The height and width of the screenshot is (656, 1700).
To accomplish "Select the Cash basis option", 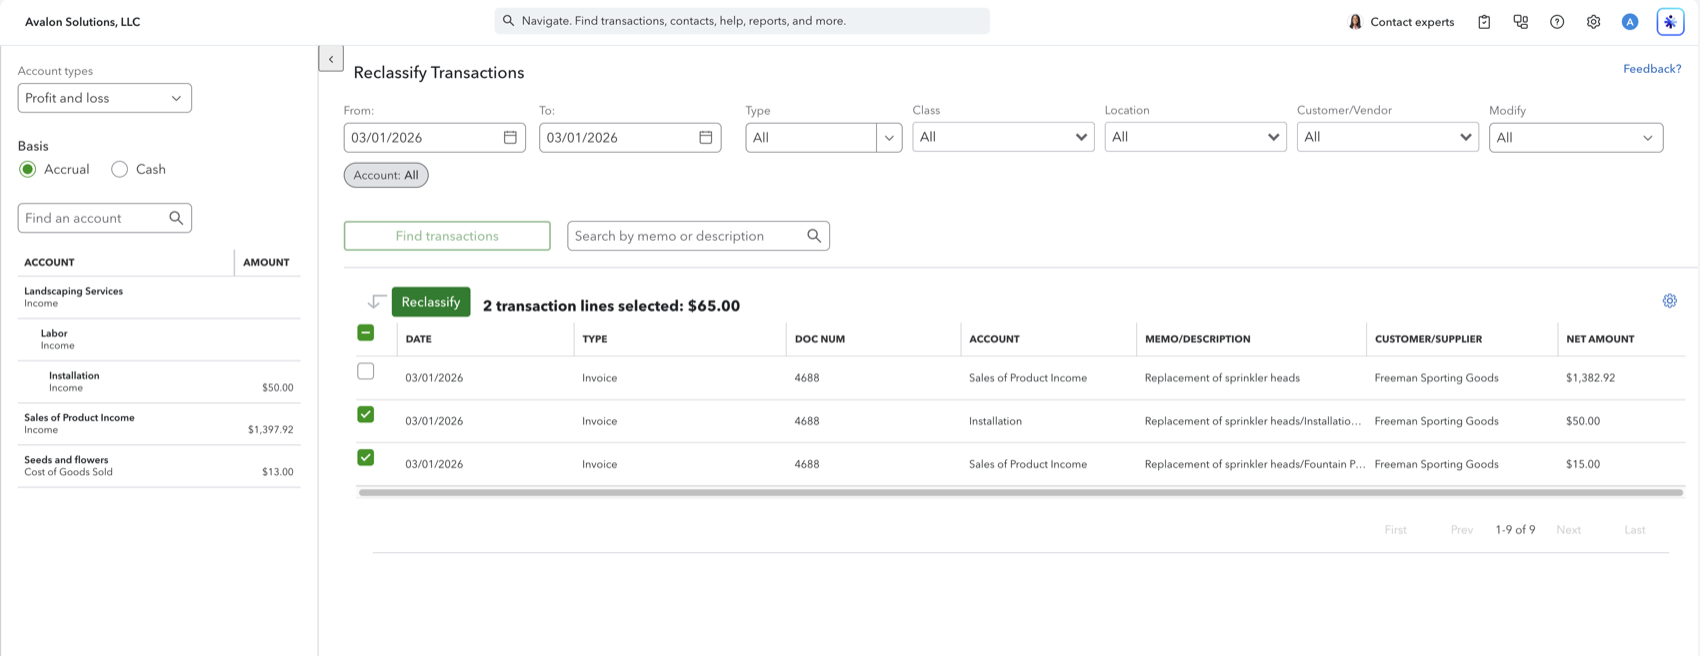I will pos(120,169).
